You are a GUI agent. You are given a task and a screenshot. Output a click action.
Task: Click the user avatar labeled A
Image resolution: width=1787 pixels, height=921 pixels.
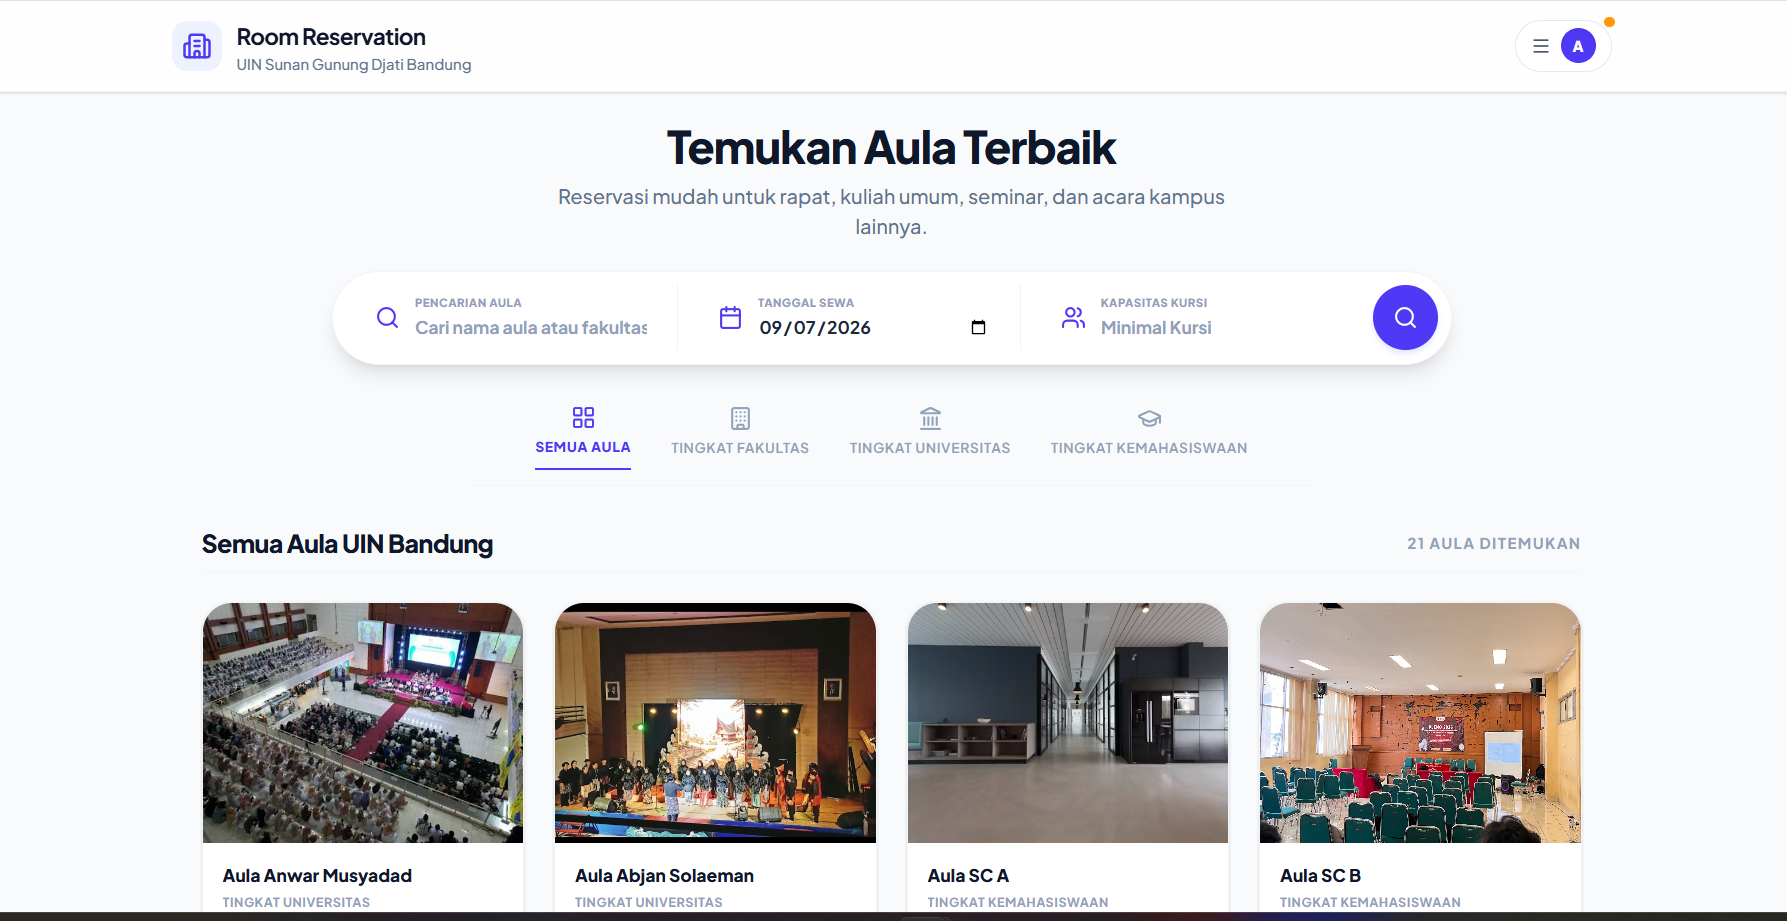pos(1578,46)
